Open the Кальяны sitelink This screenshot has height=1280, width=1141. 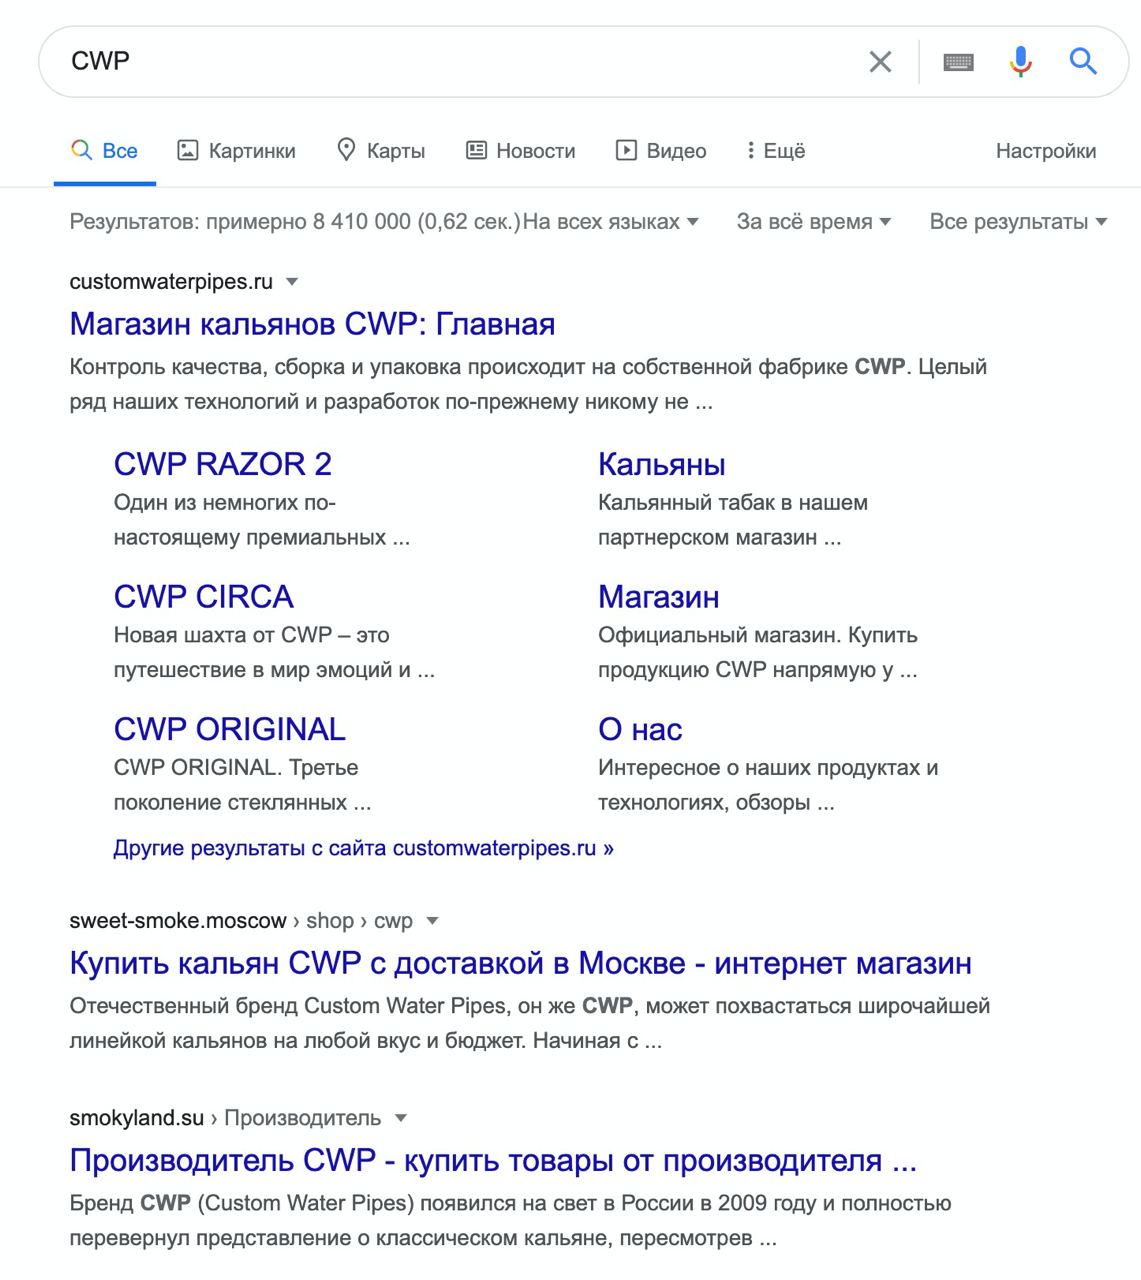click(x=661, y=464)
